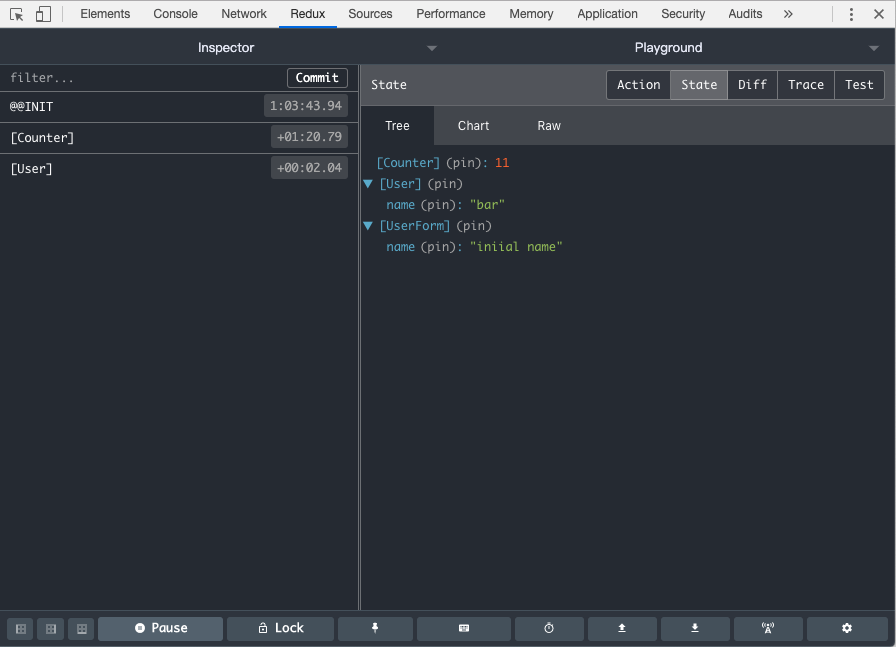Open settings with the gear icon

point(847,628)
